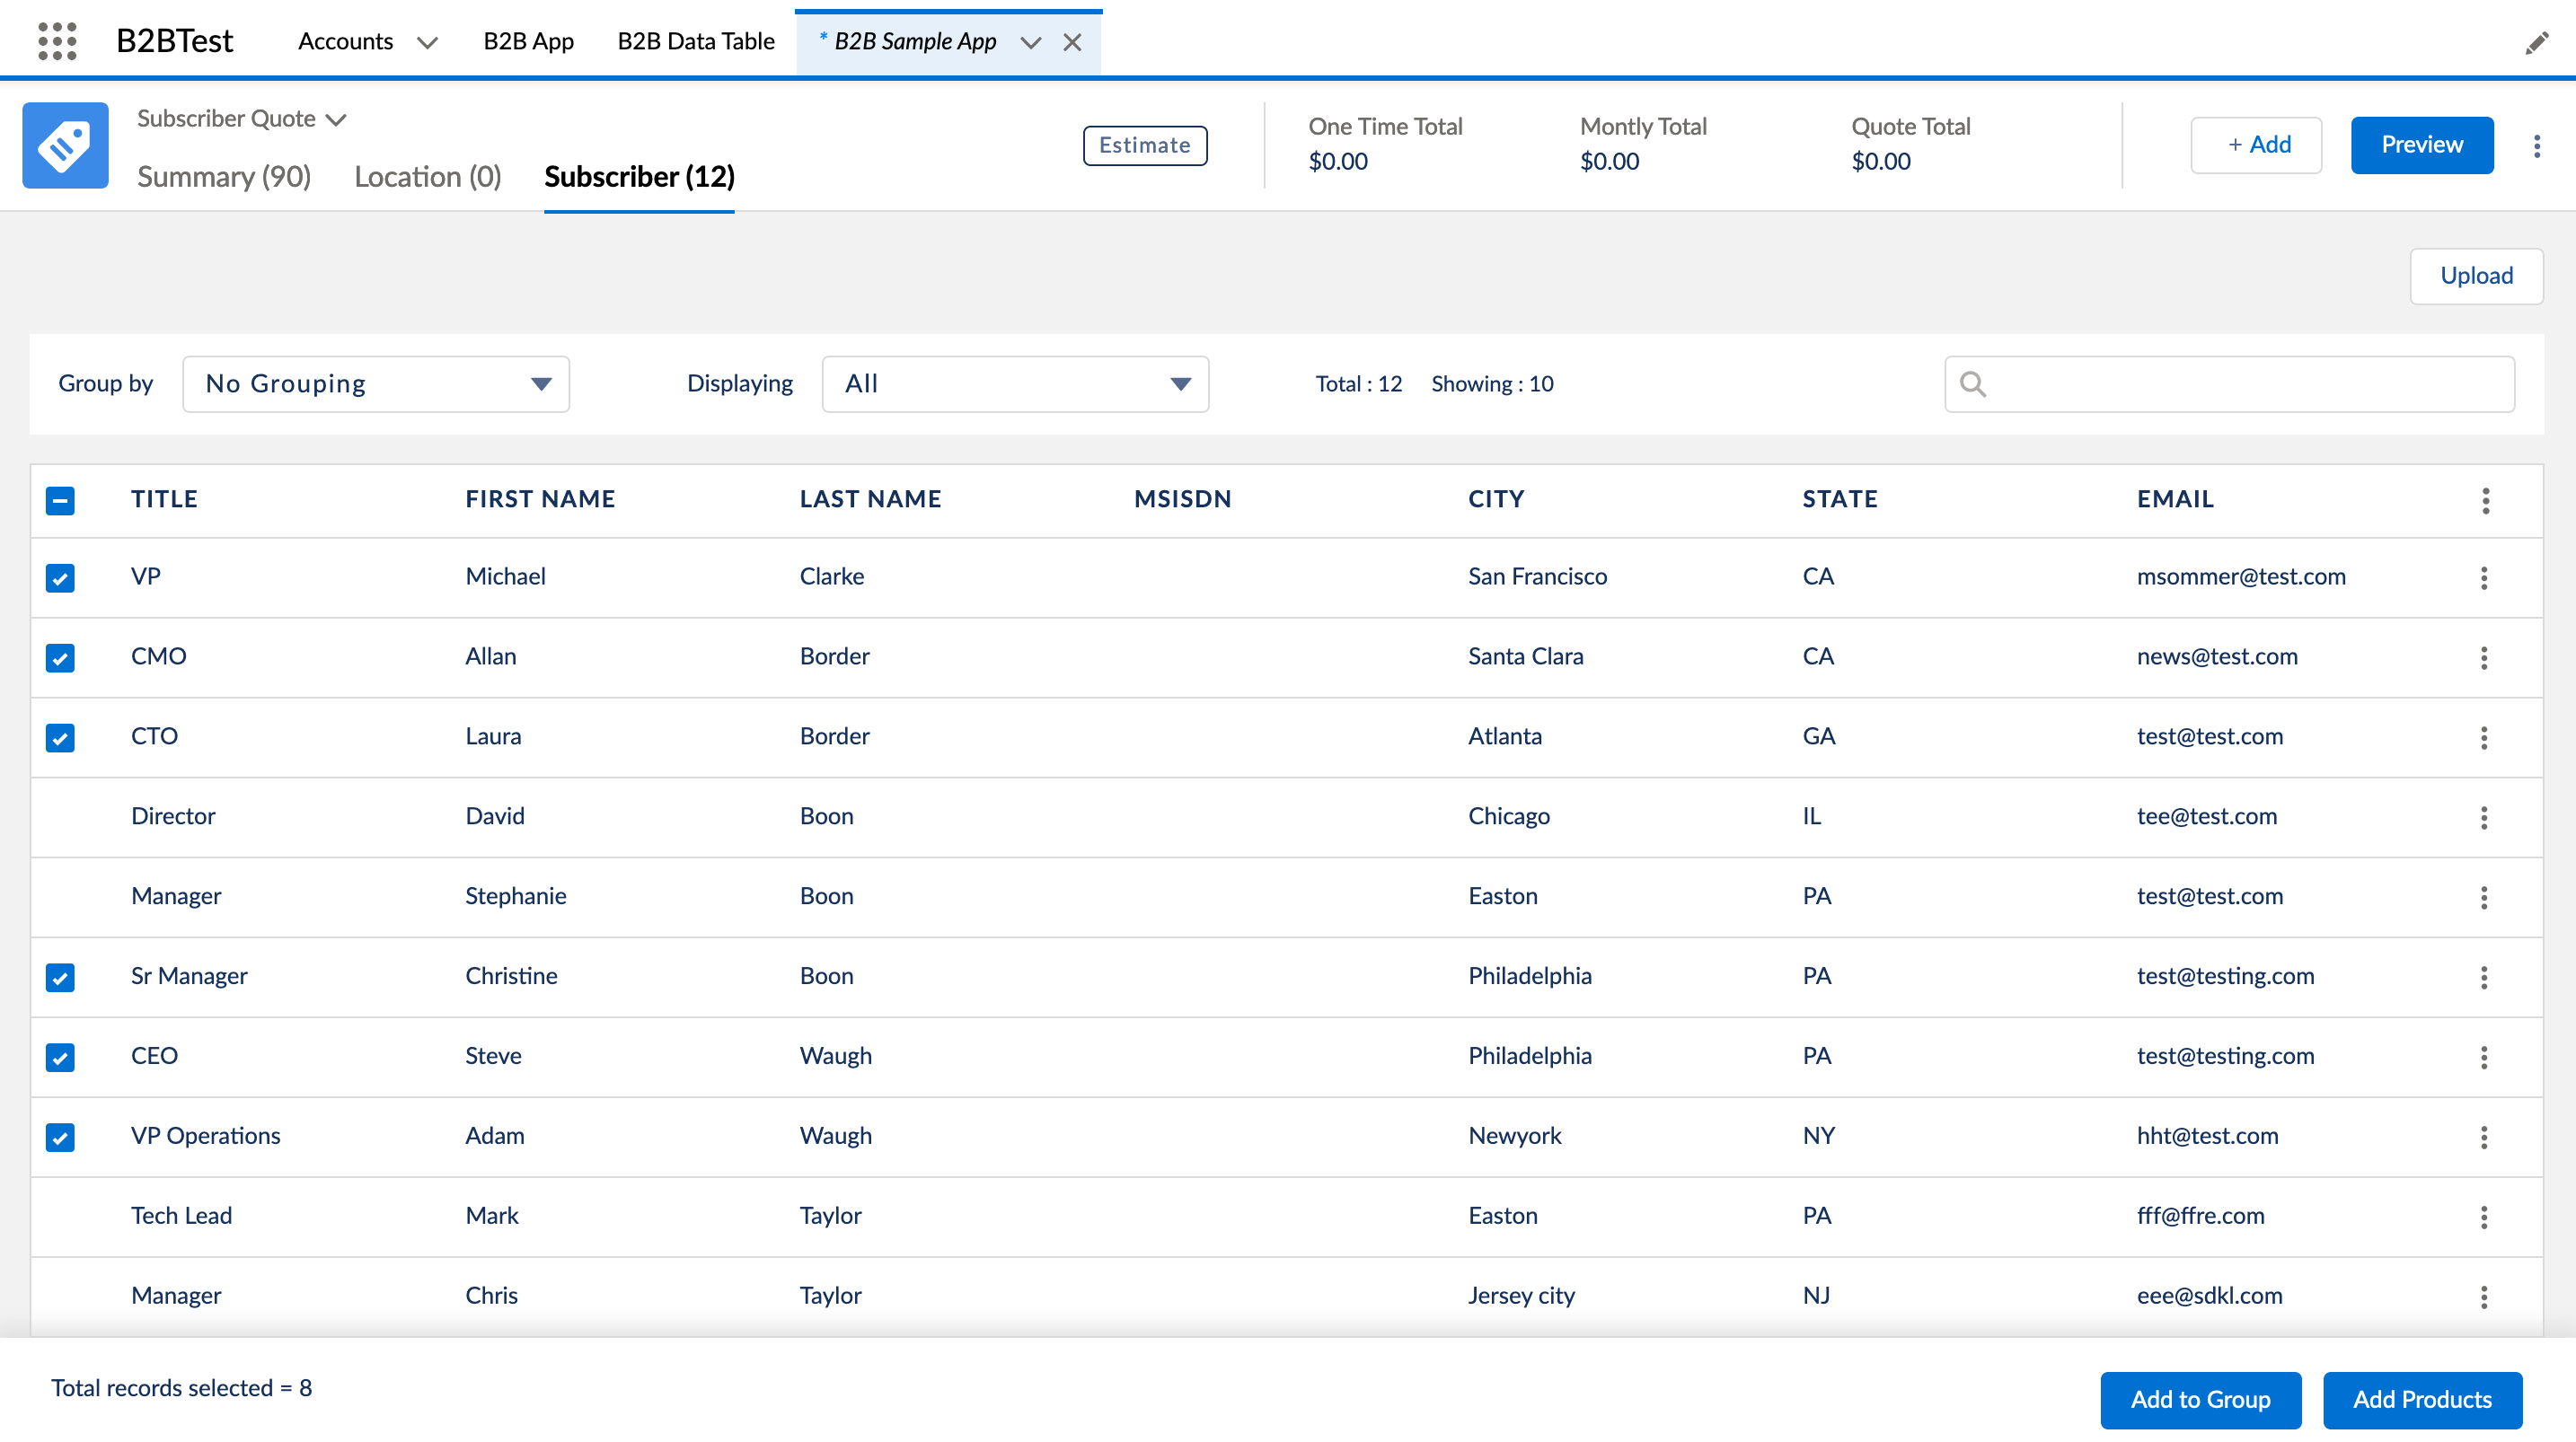Viewport: 2576px width, 1442px height.
Task: Open row actions for Allan Border
Action: (2484, 657)
